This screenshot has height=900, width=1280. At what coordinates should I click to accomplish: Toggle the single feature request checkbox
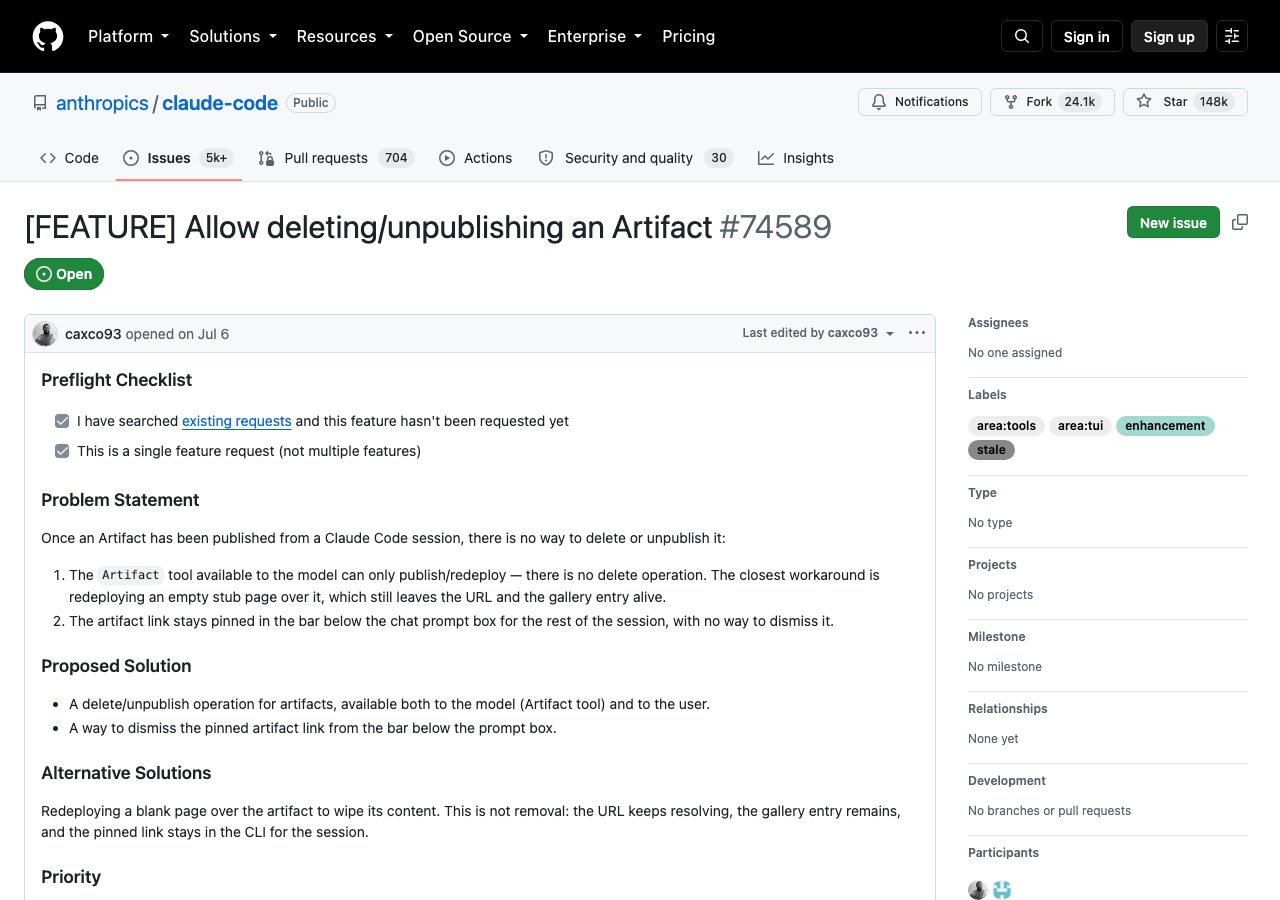62,451
